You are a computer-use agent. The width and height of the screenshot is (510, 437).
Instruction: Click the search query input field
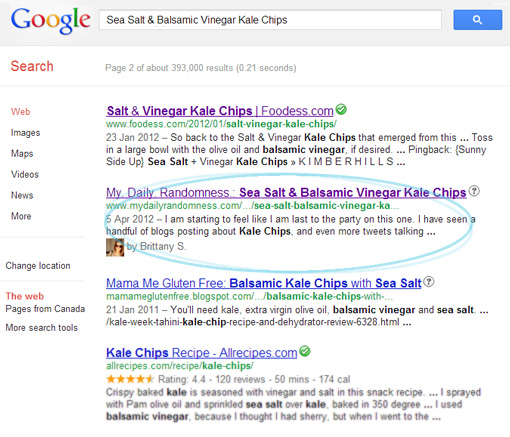270,20
